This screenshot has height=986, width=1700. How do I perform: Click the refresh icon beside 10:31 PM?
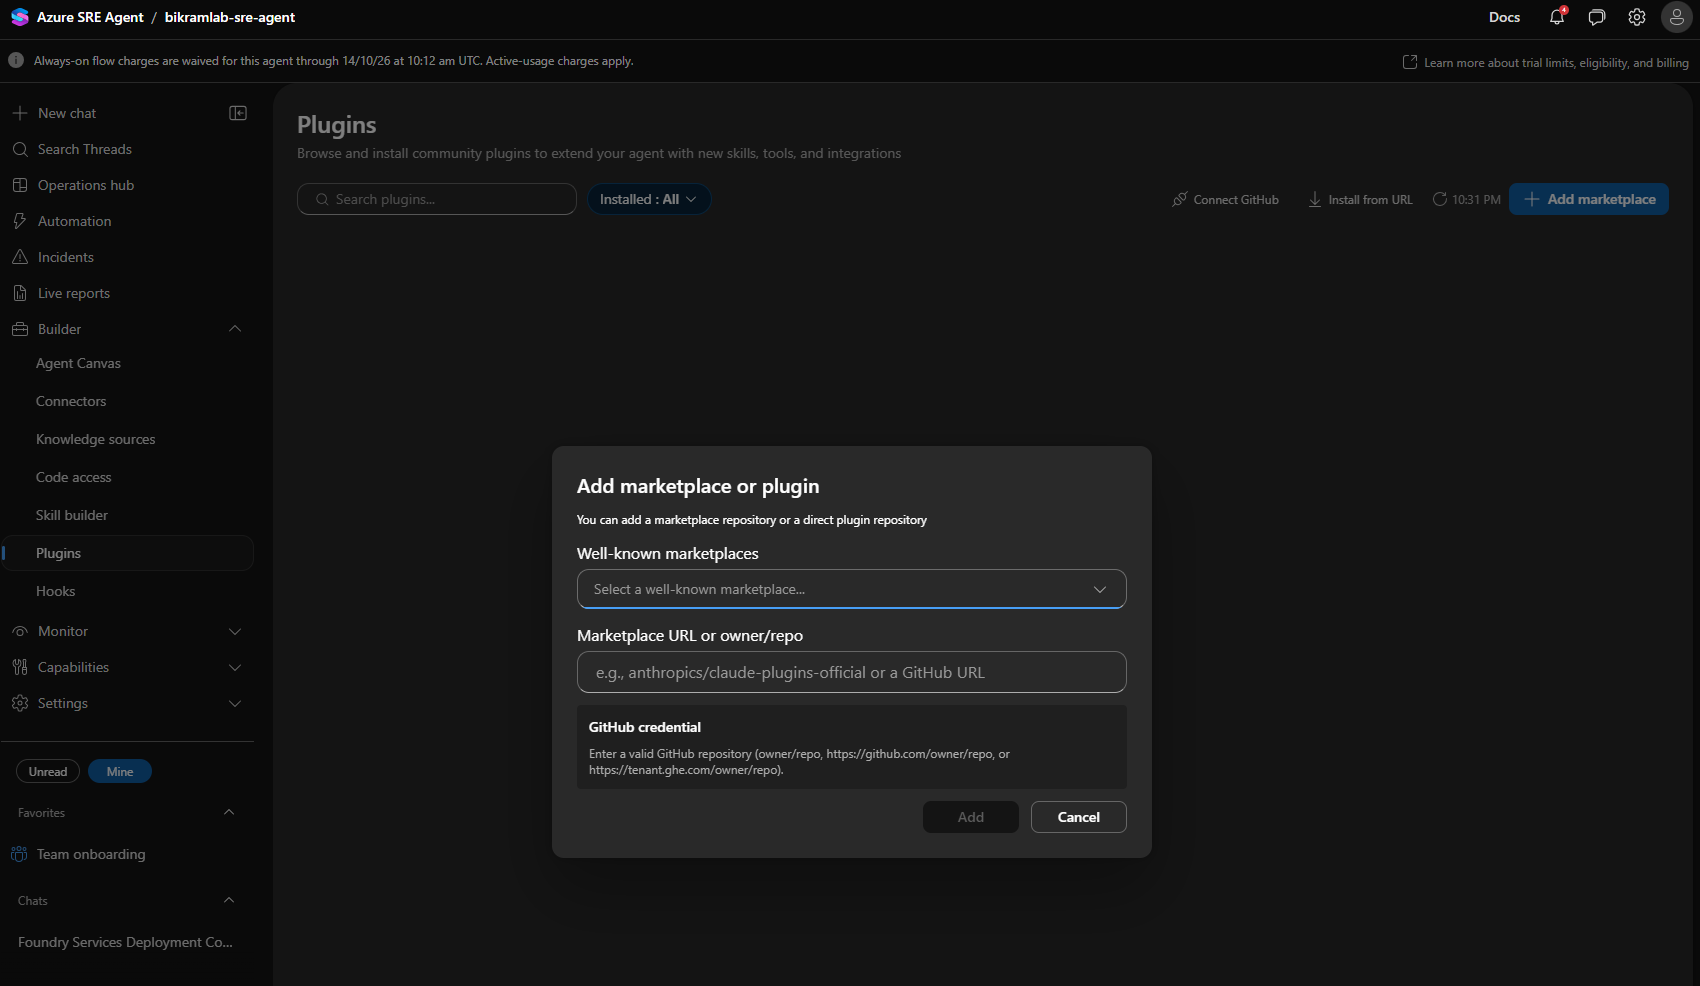pyautogui.click(x=1440, y=199)
